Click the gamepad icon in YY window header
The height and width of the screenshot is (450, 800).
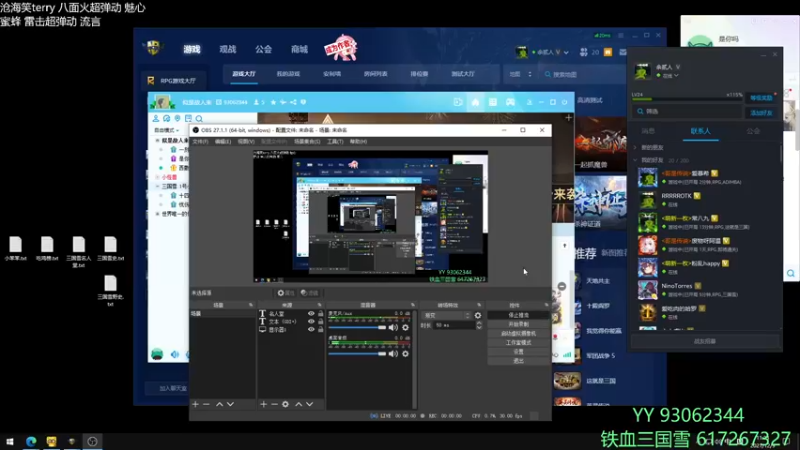[510, 102]
